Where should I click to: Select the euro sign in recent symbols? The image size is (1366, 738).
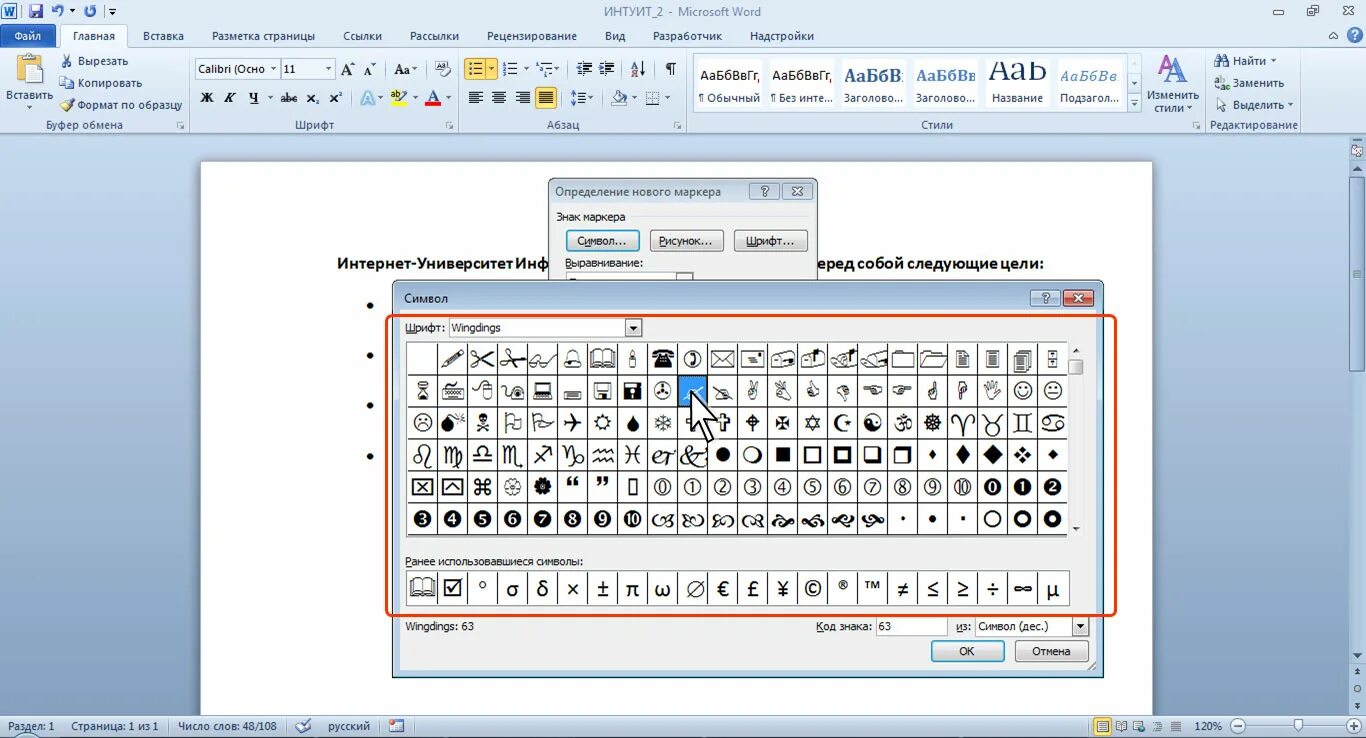point(722,589)
